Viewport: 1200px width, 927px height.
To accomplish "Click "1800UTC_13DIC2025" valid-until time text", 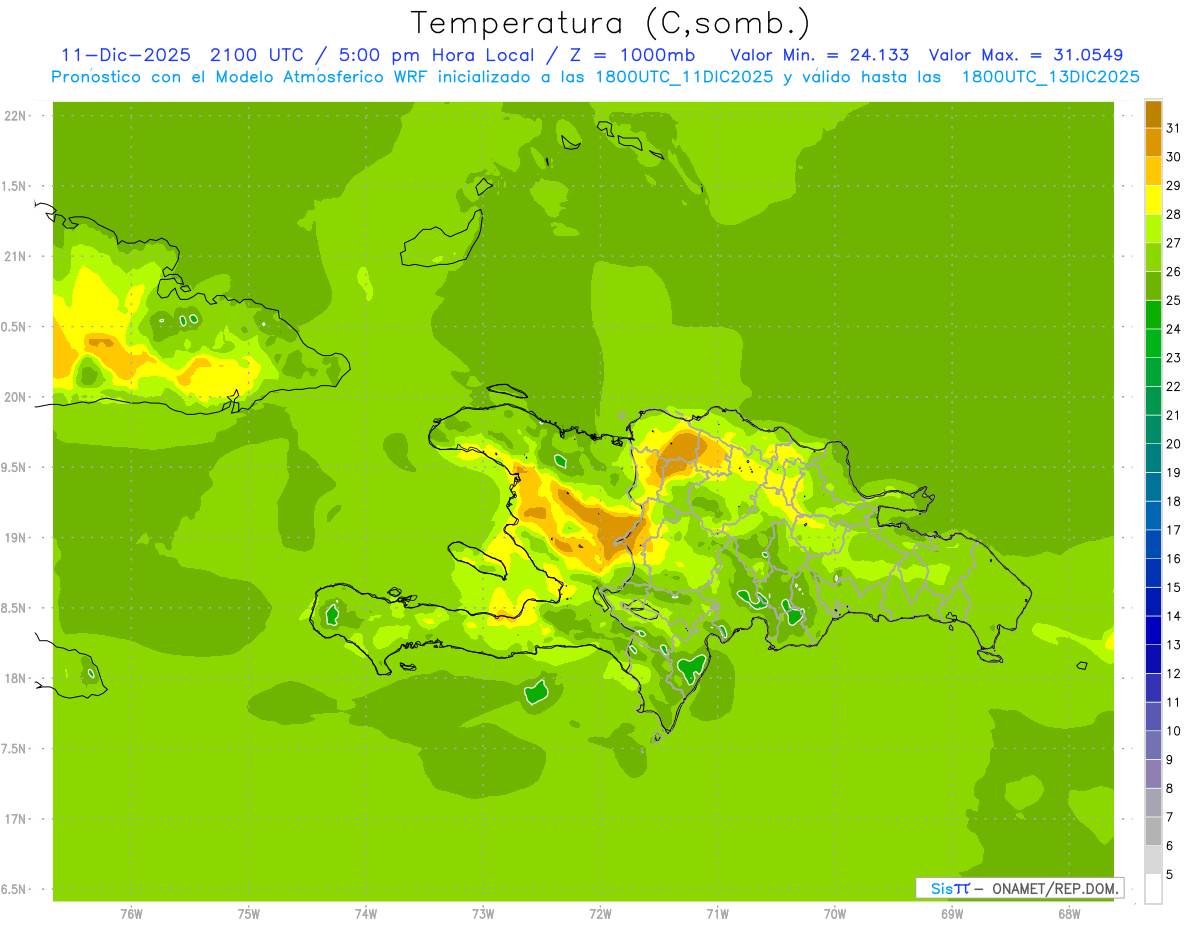I will point(1050,77).
